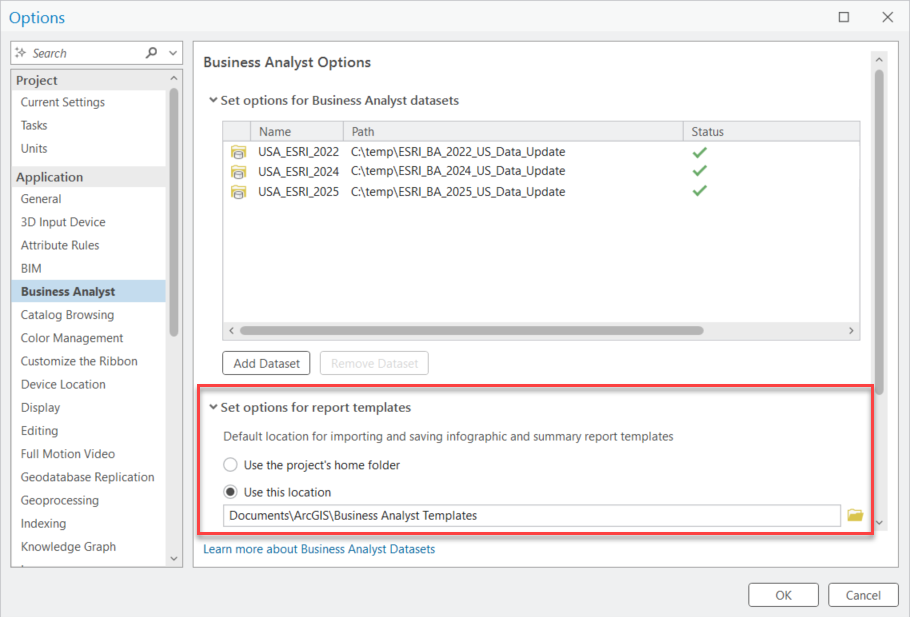Click the search magnifier icon
Viewport: 910px width, 617px height.
tap(152, 53)
